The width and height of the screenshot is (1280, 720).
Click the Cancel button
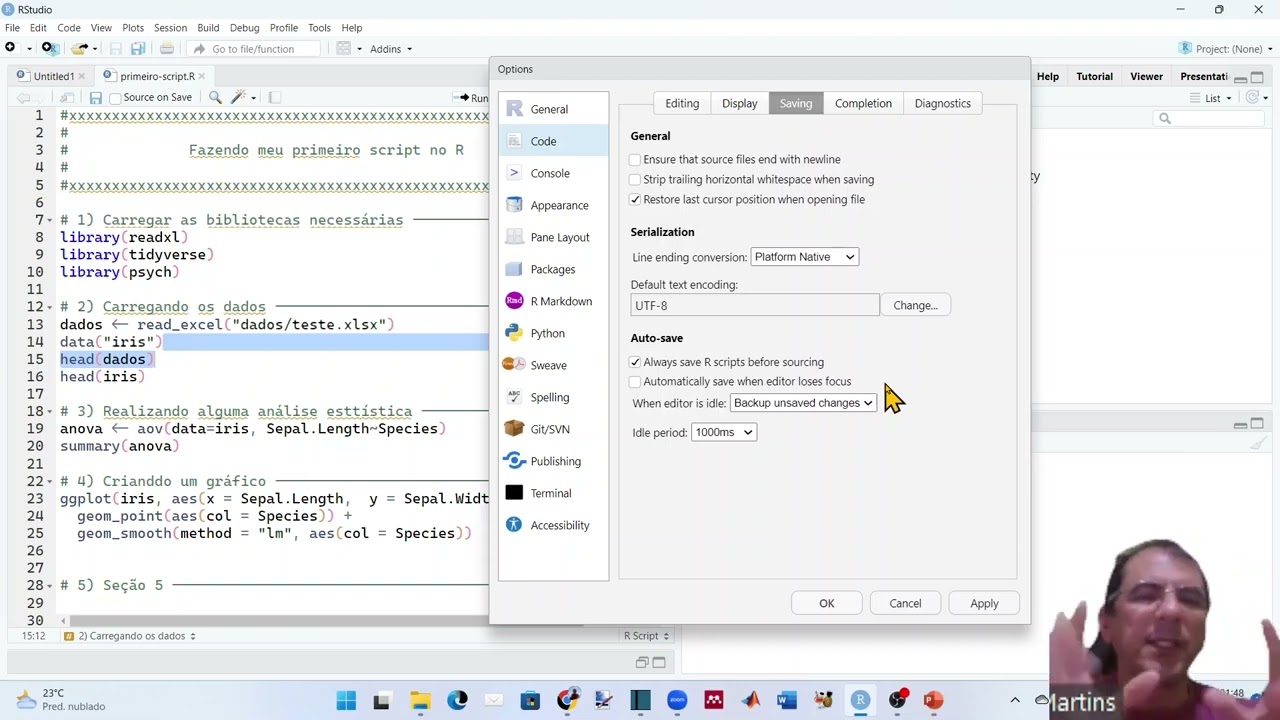point(905,603)
